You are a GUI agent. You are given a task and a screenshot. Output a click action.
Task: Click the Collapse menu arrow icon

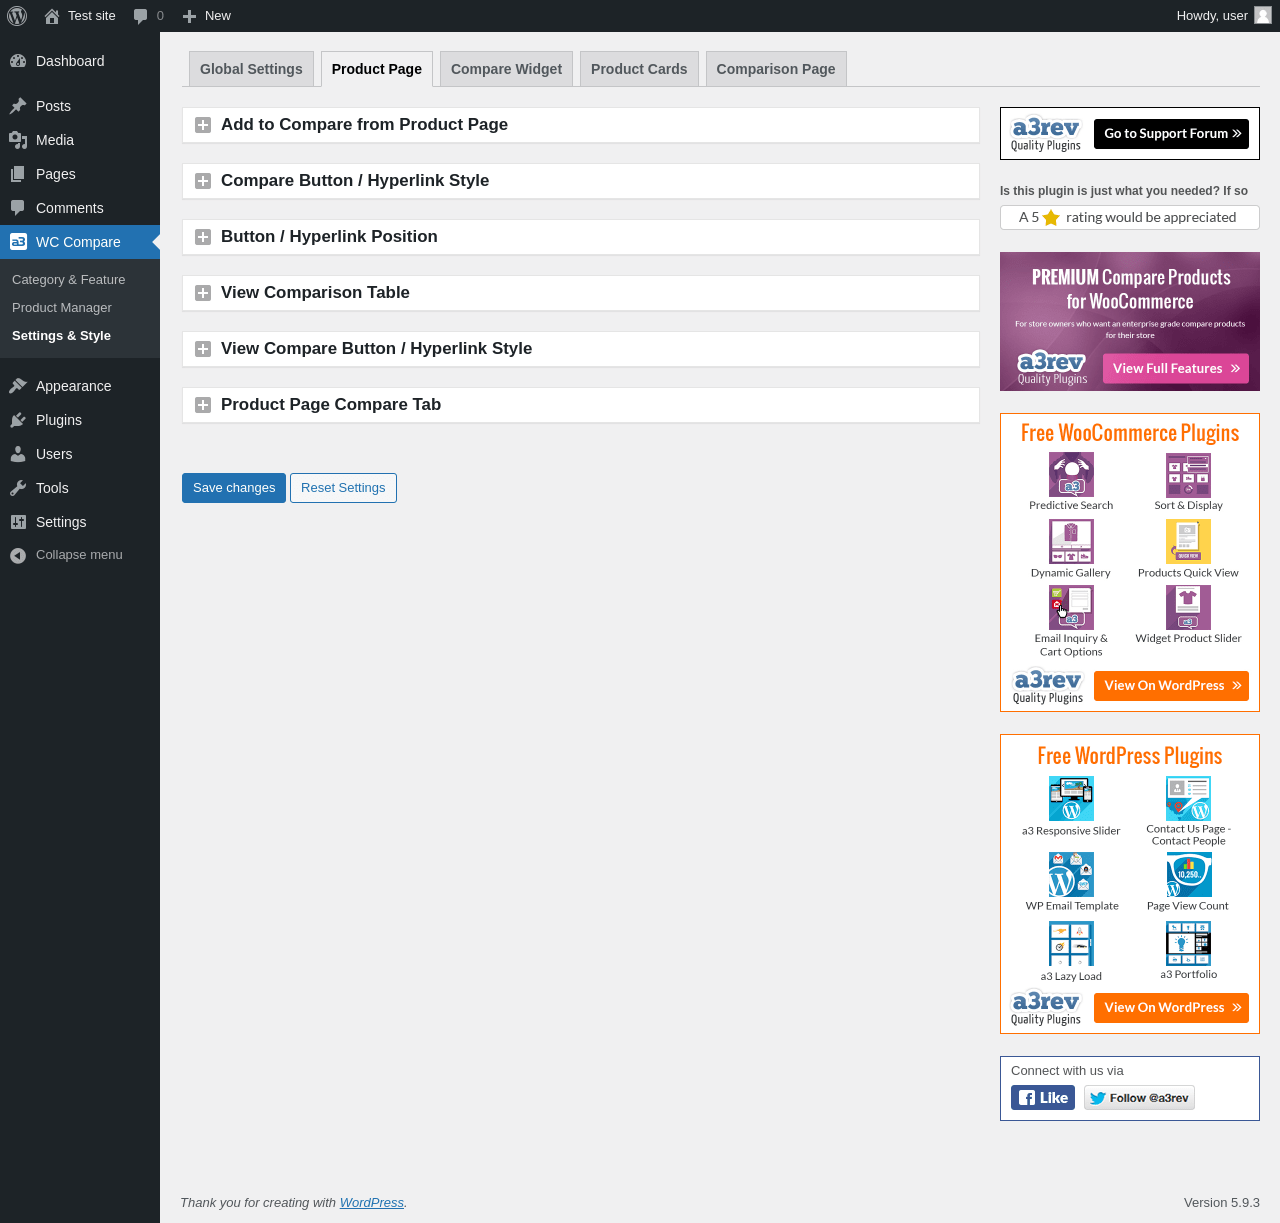(18, 555)
